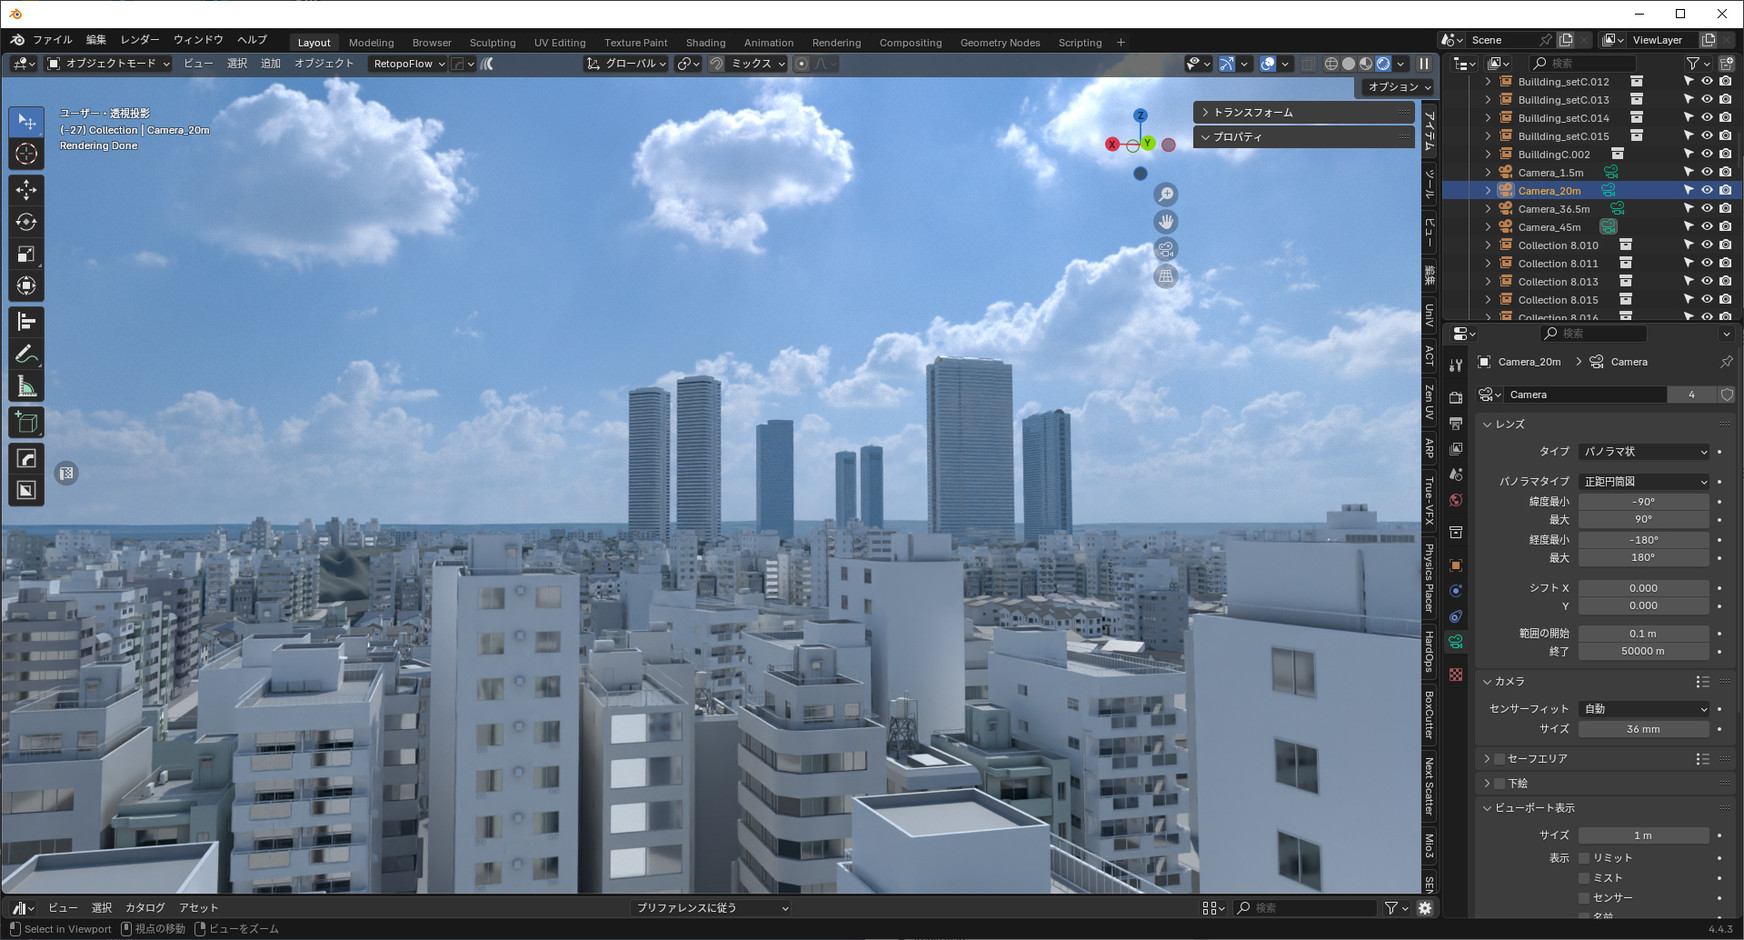Expand the Transform panel in sidebar
The height and width of the screenshot is (940, 1744).
[1303, 112]
